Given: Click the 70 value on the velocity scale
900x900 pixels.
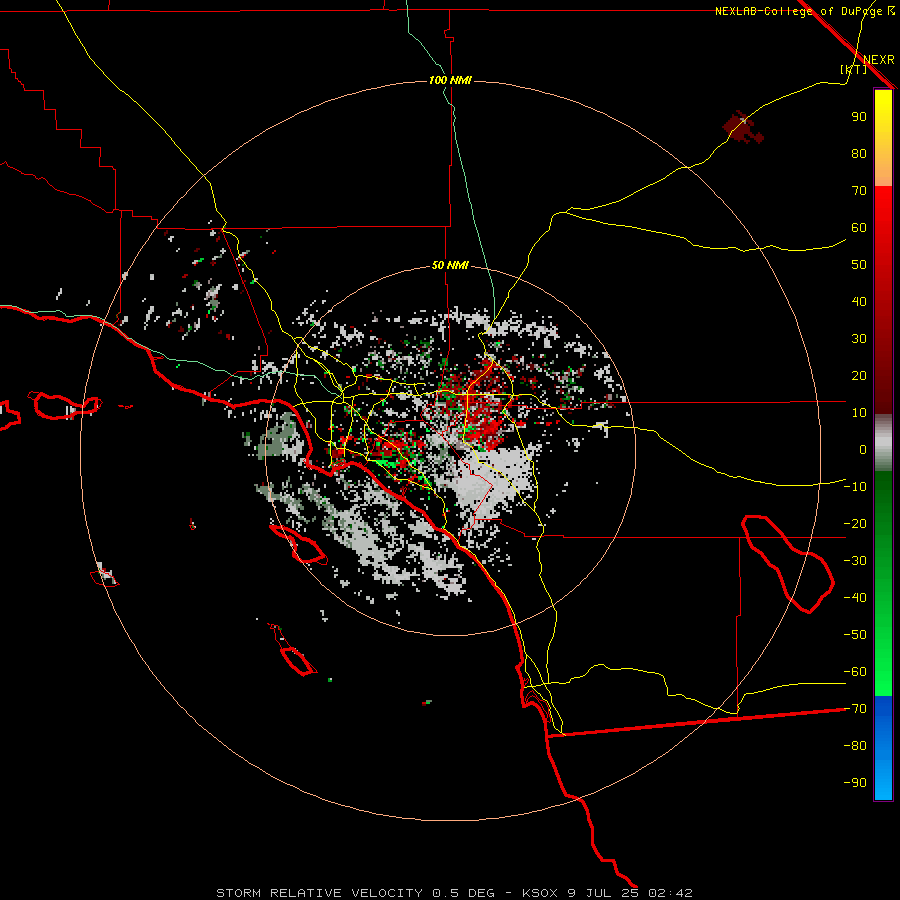Looking at the screenshot, I should coord(859,191).
